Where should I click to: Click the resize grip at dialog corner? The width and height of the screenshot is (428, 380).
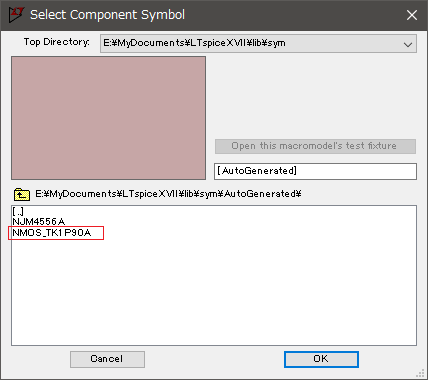[x=421, y=373]
